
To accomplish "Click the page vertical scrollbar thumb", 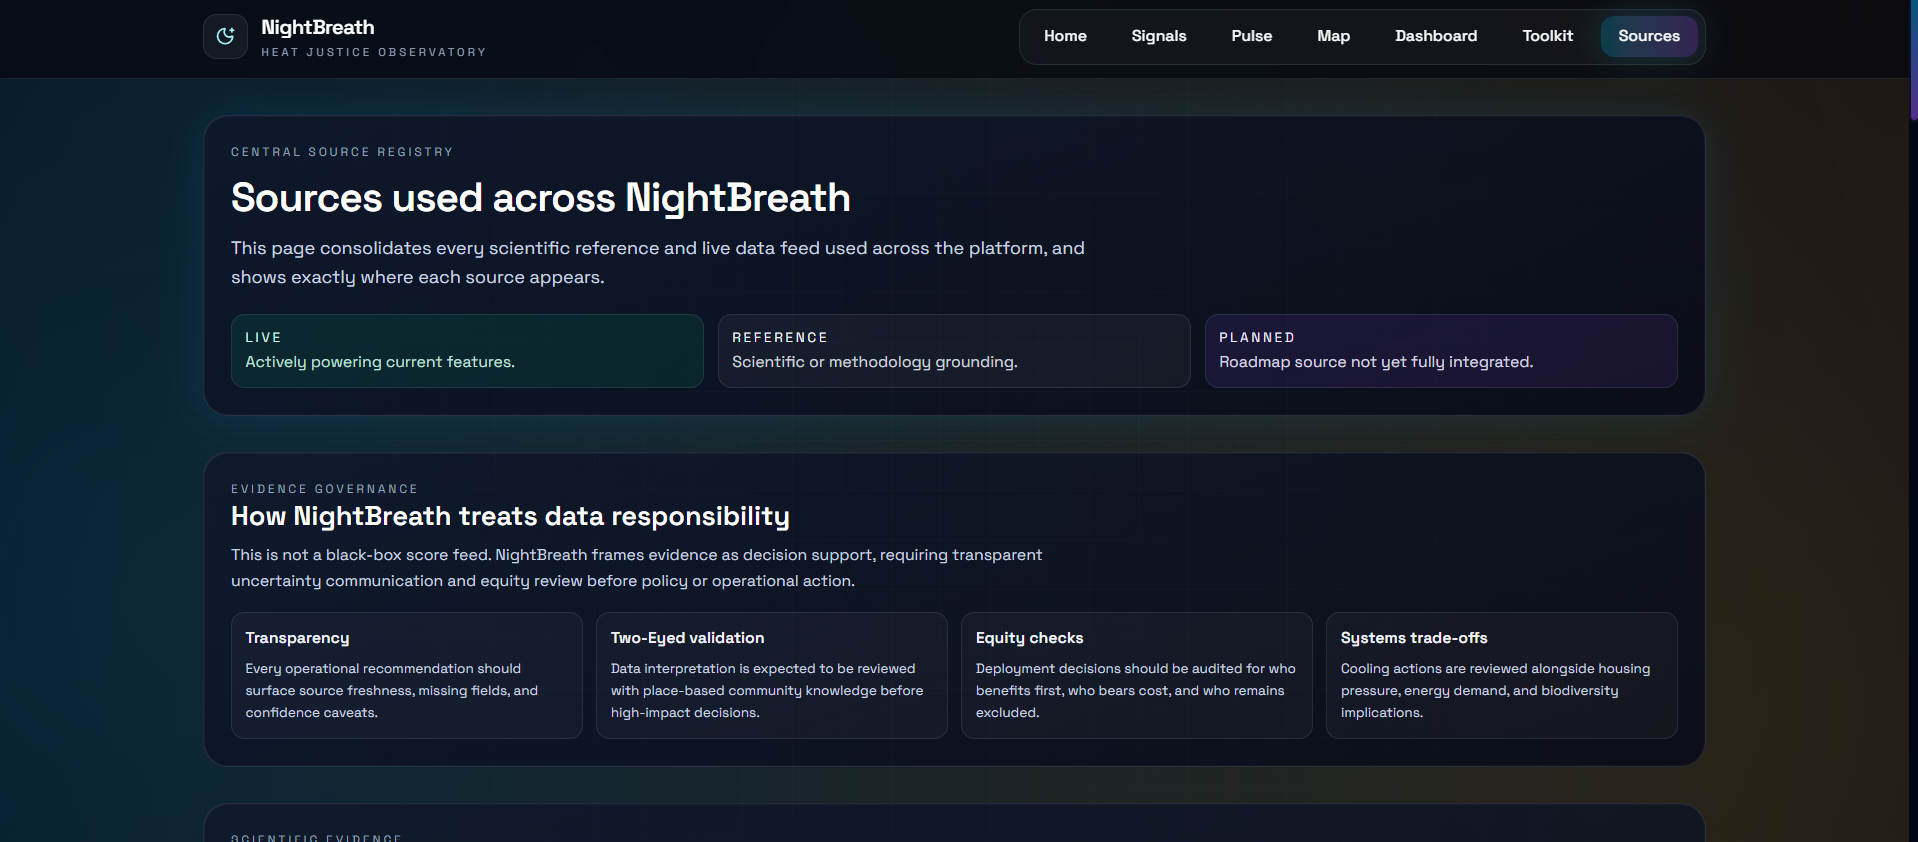I will pos(1914,60).
